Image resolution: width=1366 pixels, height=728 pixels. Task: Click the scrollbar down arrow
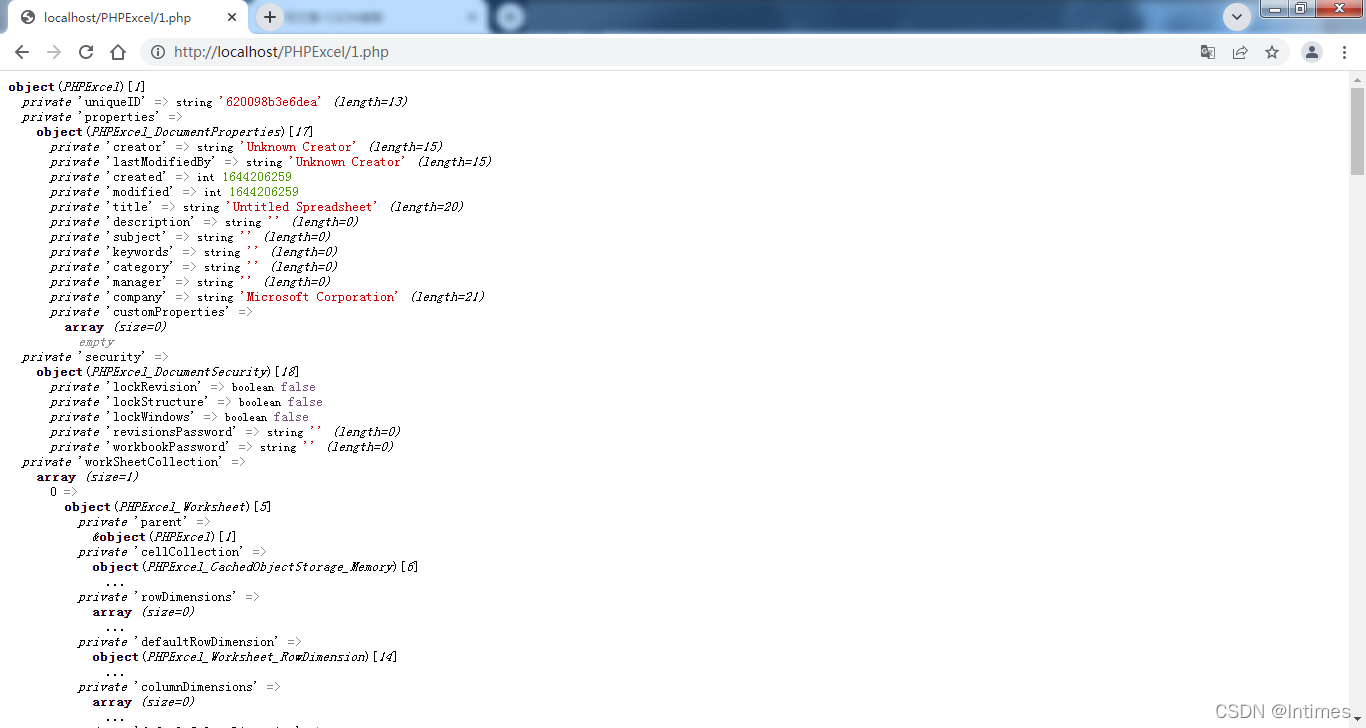[1357, 720]
